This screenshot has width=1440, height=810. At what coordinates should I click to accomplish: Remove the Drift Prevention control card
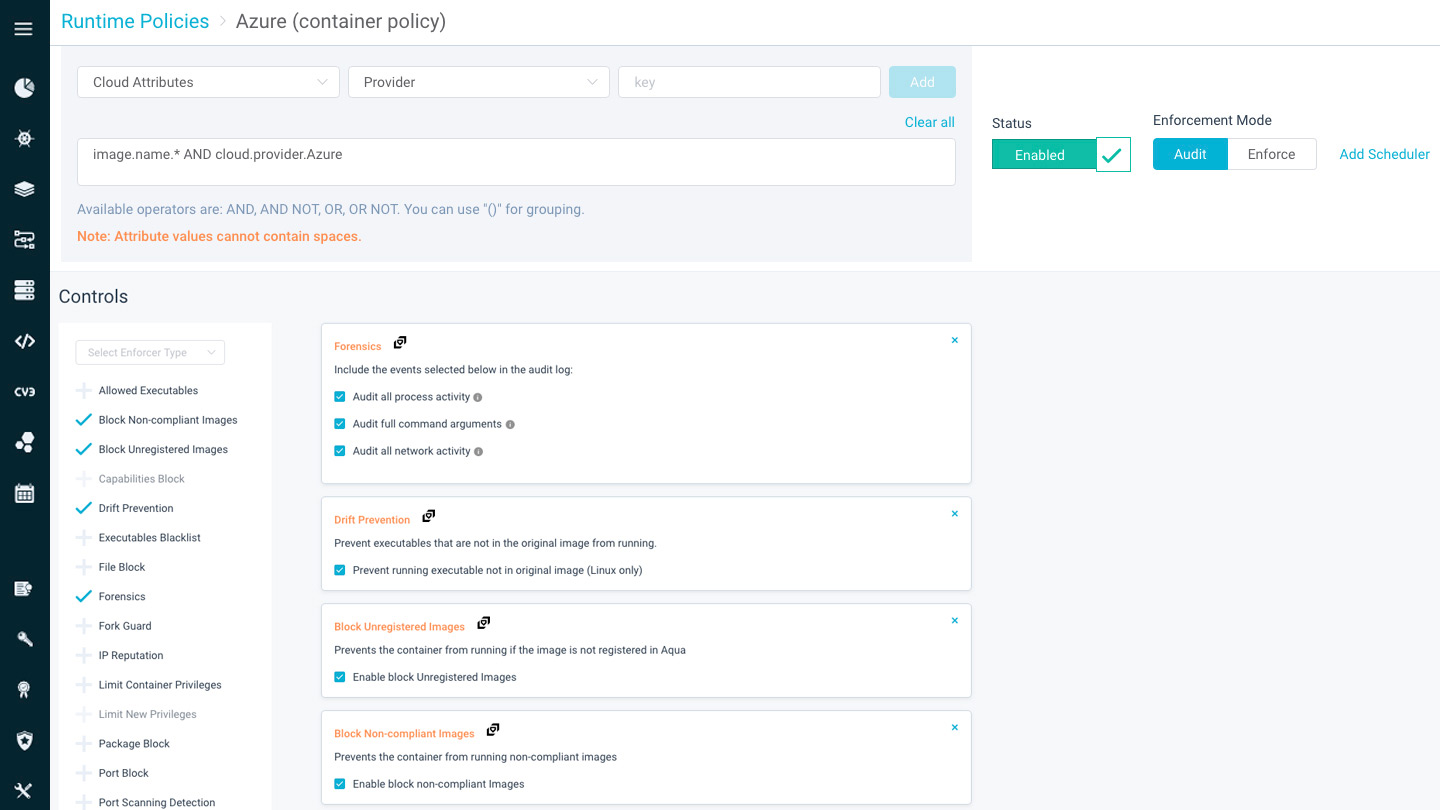(x=954, y=514)
